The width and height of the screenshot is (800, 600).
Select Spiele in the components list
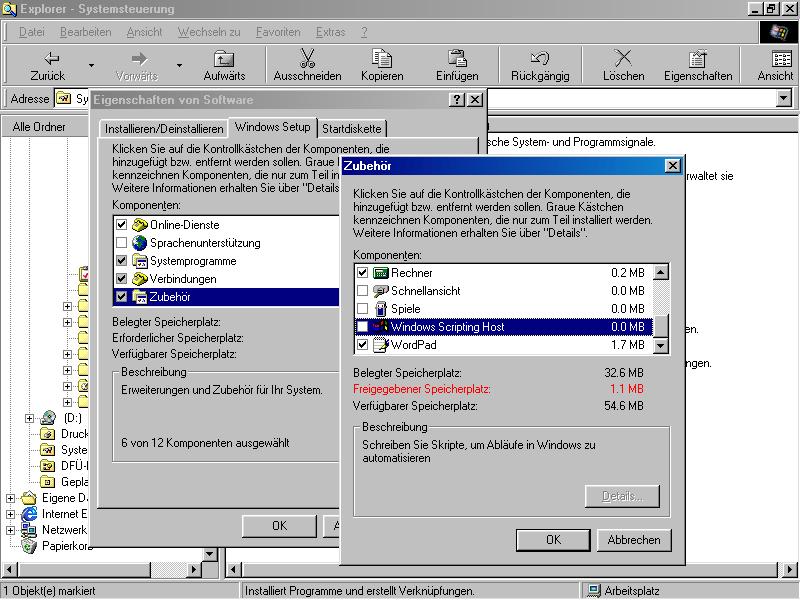(405, 309)
